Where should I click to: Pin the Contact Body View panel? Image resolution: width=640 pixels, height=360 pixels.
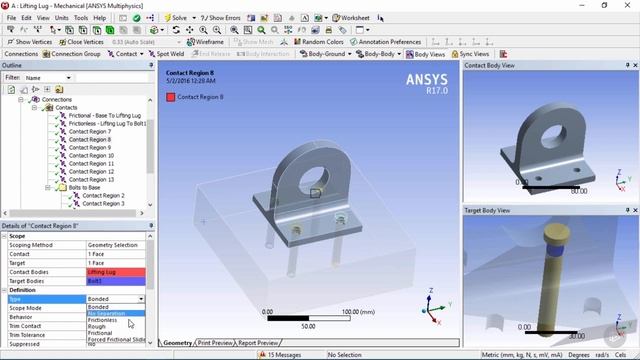(627, 65)
